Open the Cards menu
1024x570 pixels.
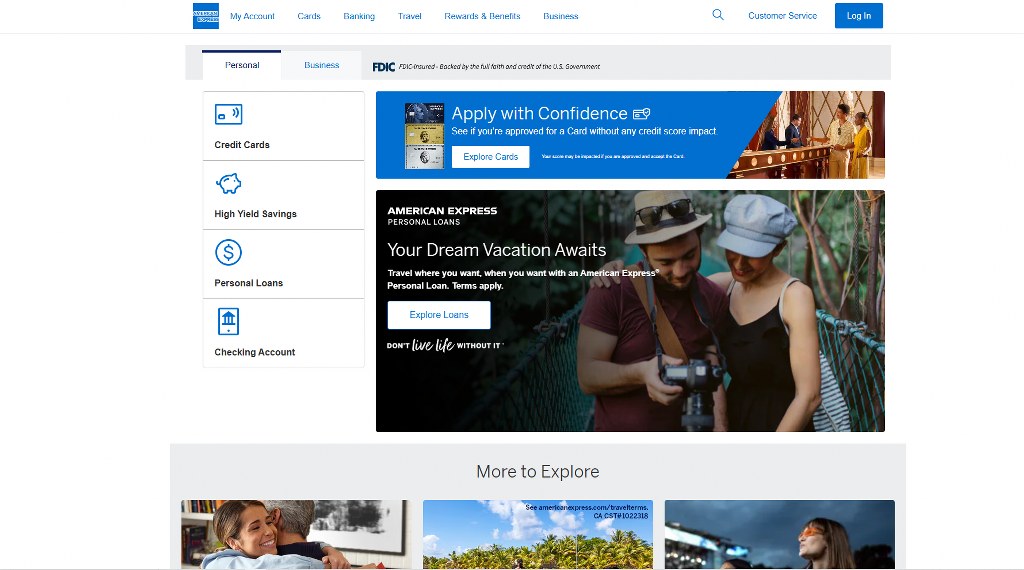309,16
